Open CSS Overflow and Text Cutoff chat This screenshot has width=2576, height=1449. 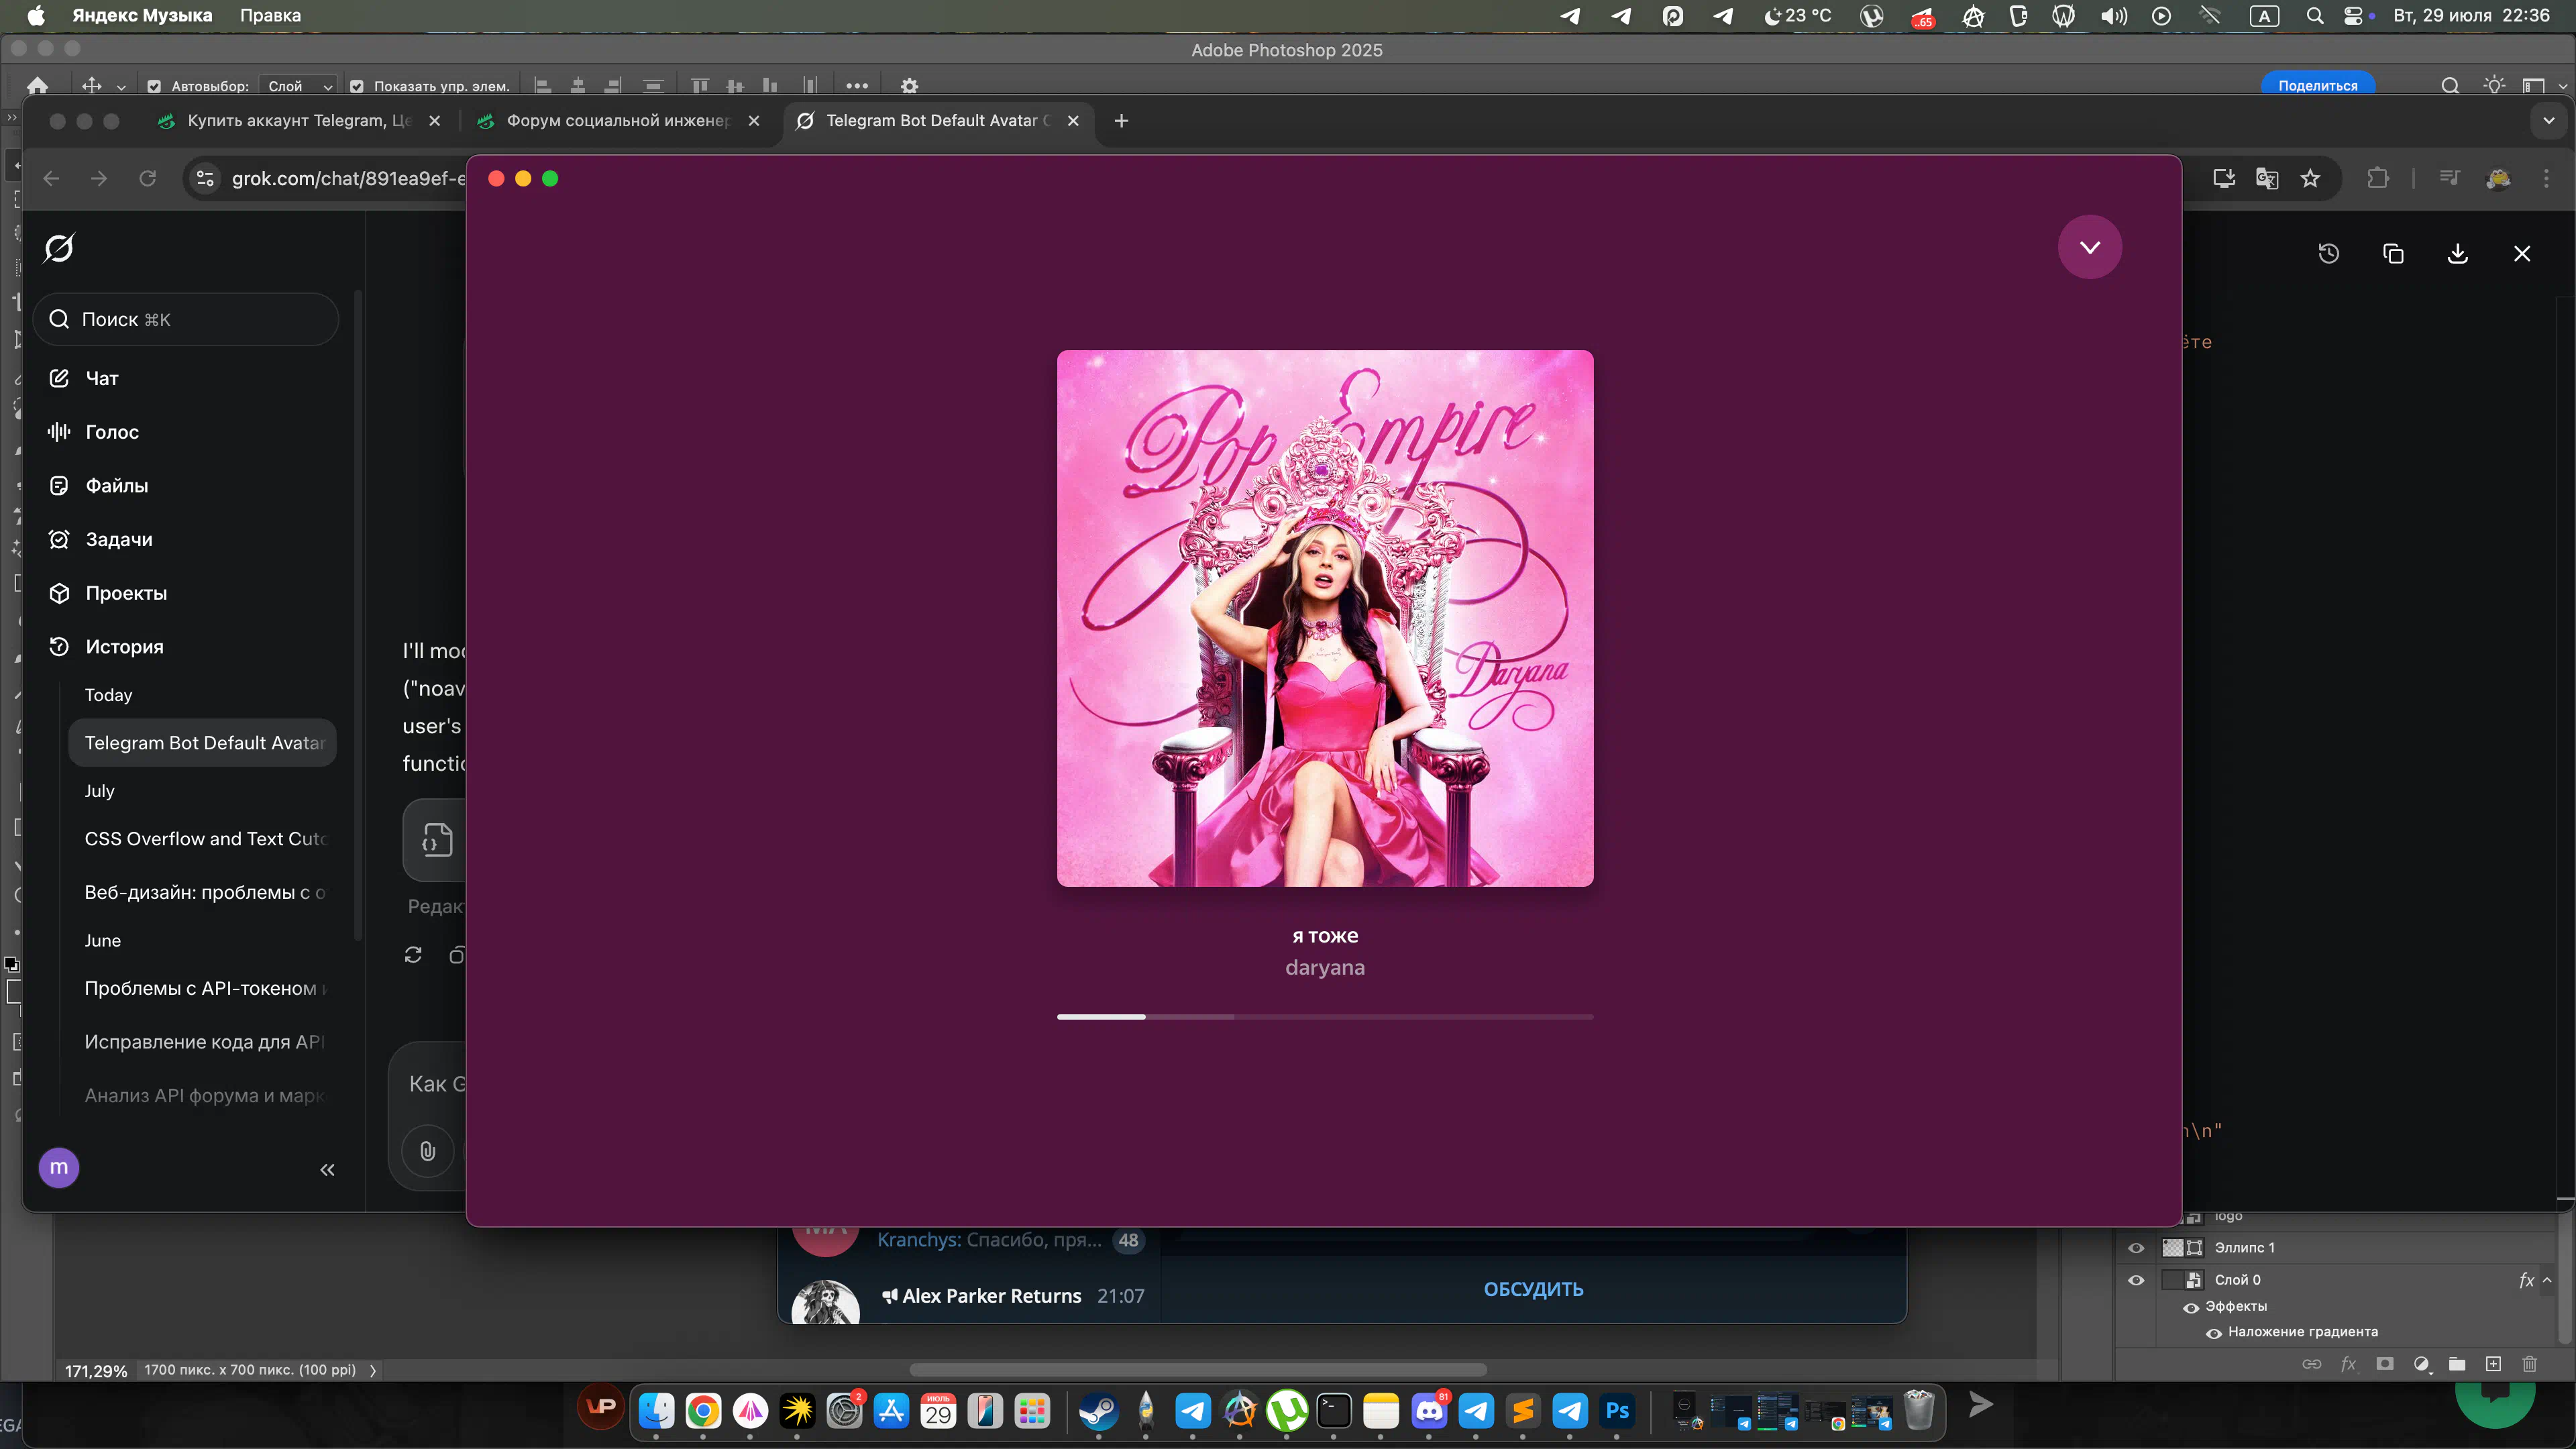tap(203, 839)
